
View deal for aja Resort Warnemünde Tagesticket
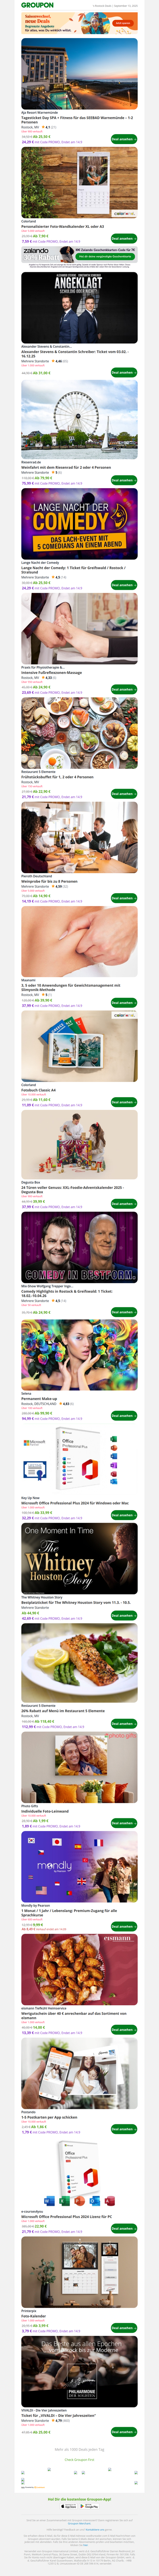(x=123, y=139)
